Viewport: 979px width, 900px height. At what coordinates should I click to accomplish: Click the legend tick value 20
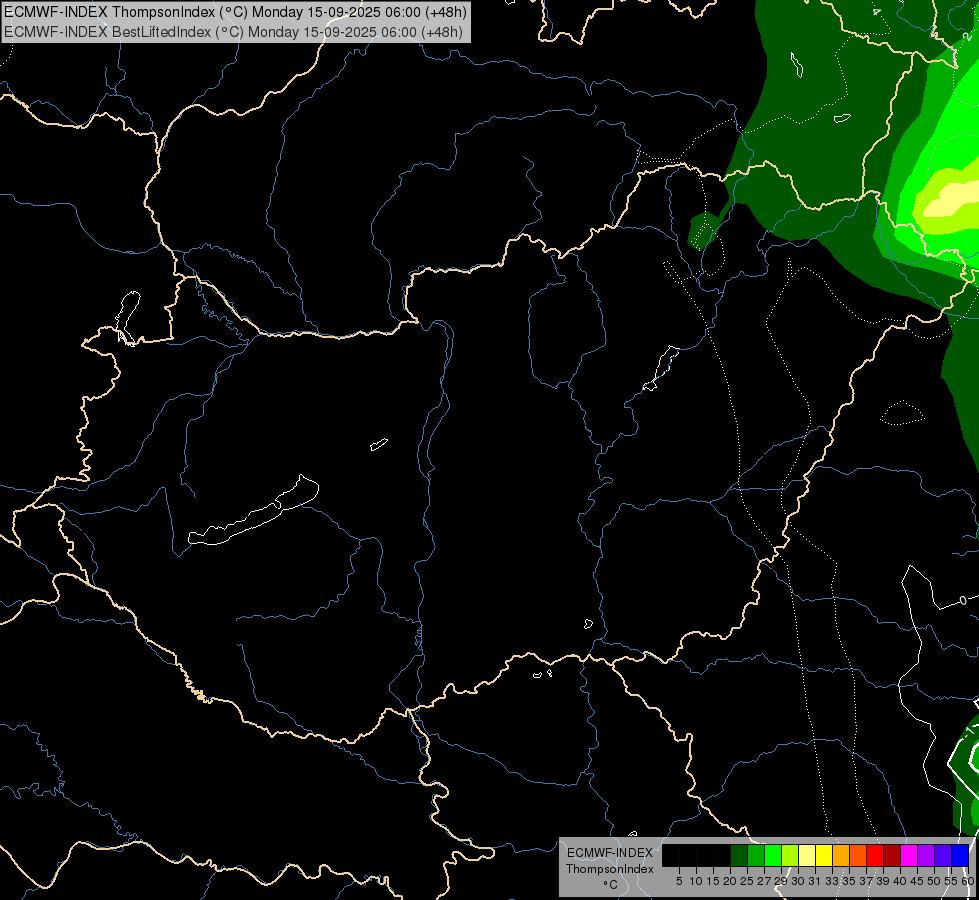[x=730, y=881]
